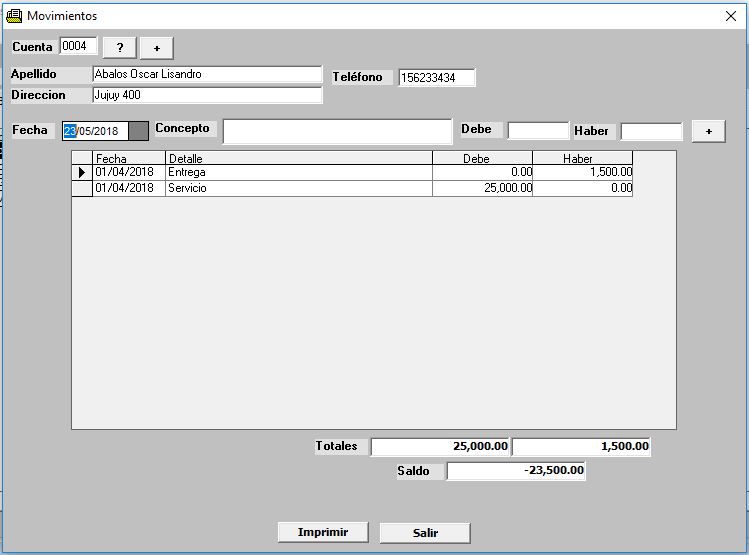749x555 pixels.
Task: Select the row indicator arrow for Entrega
Action: (x=82, y=172)
